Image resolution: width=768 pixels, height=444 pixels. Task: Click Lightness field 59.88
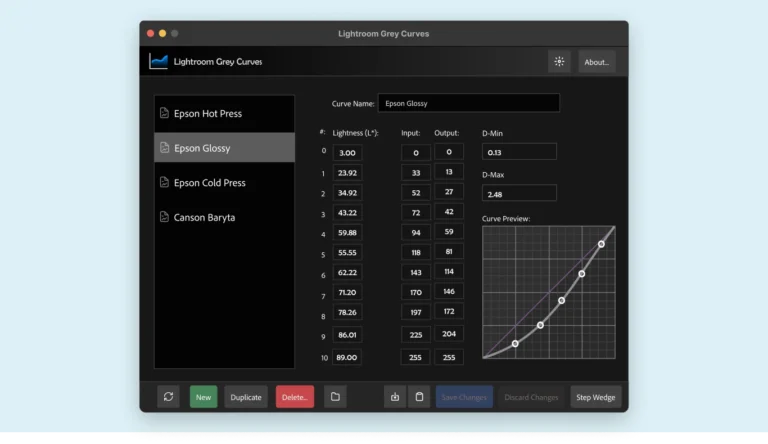pos(347,232)
